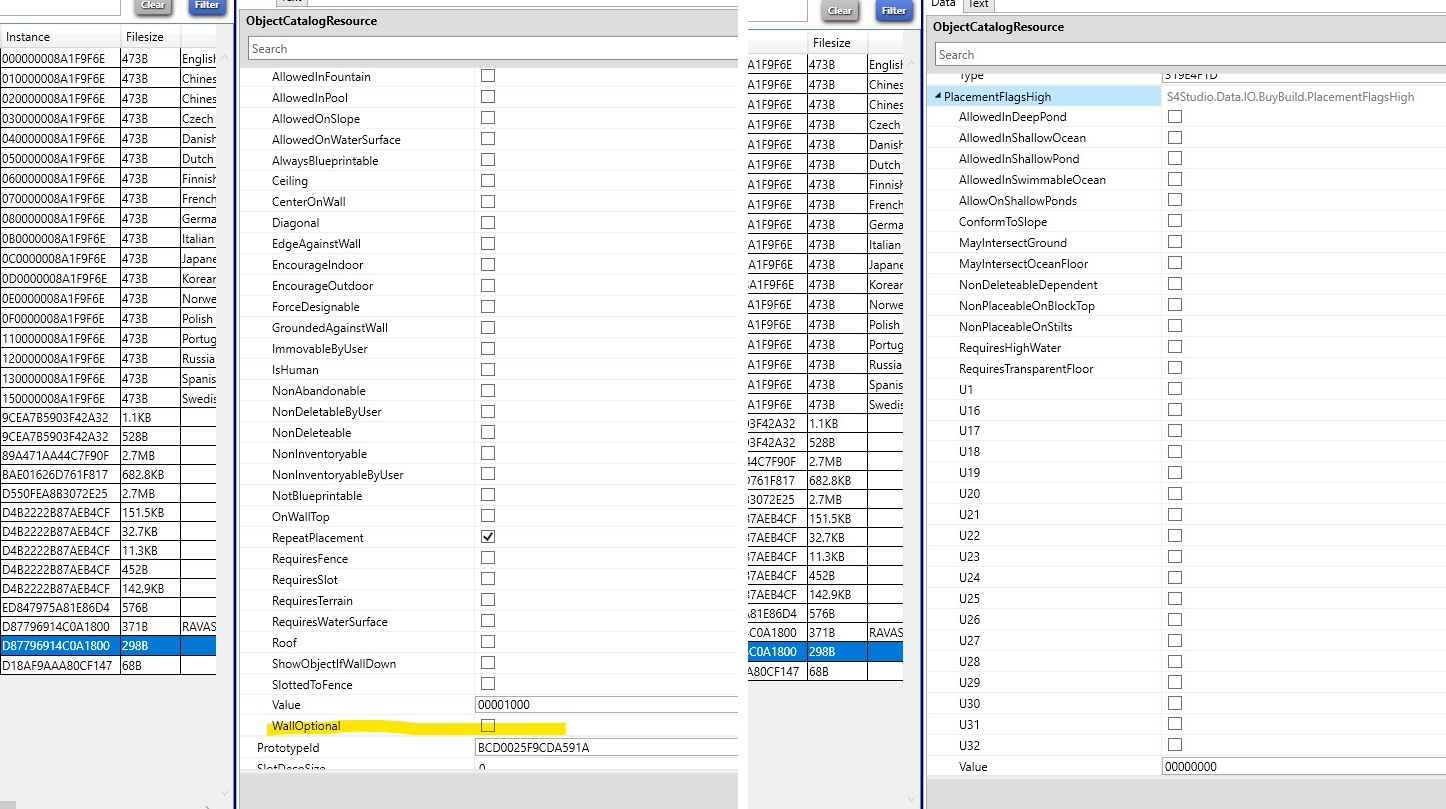
Task: Click the PrototypeId value field
Action: [x=606, y=747]
